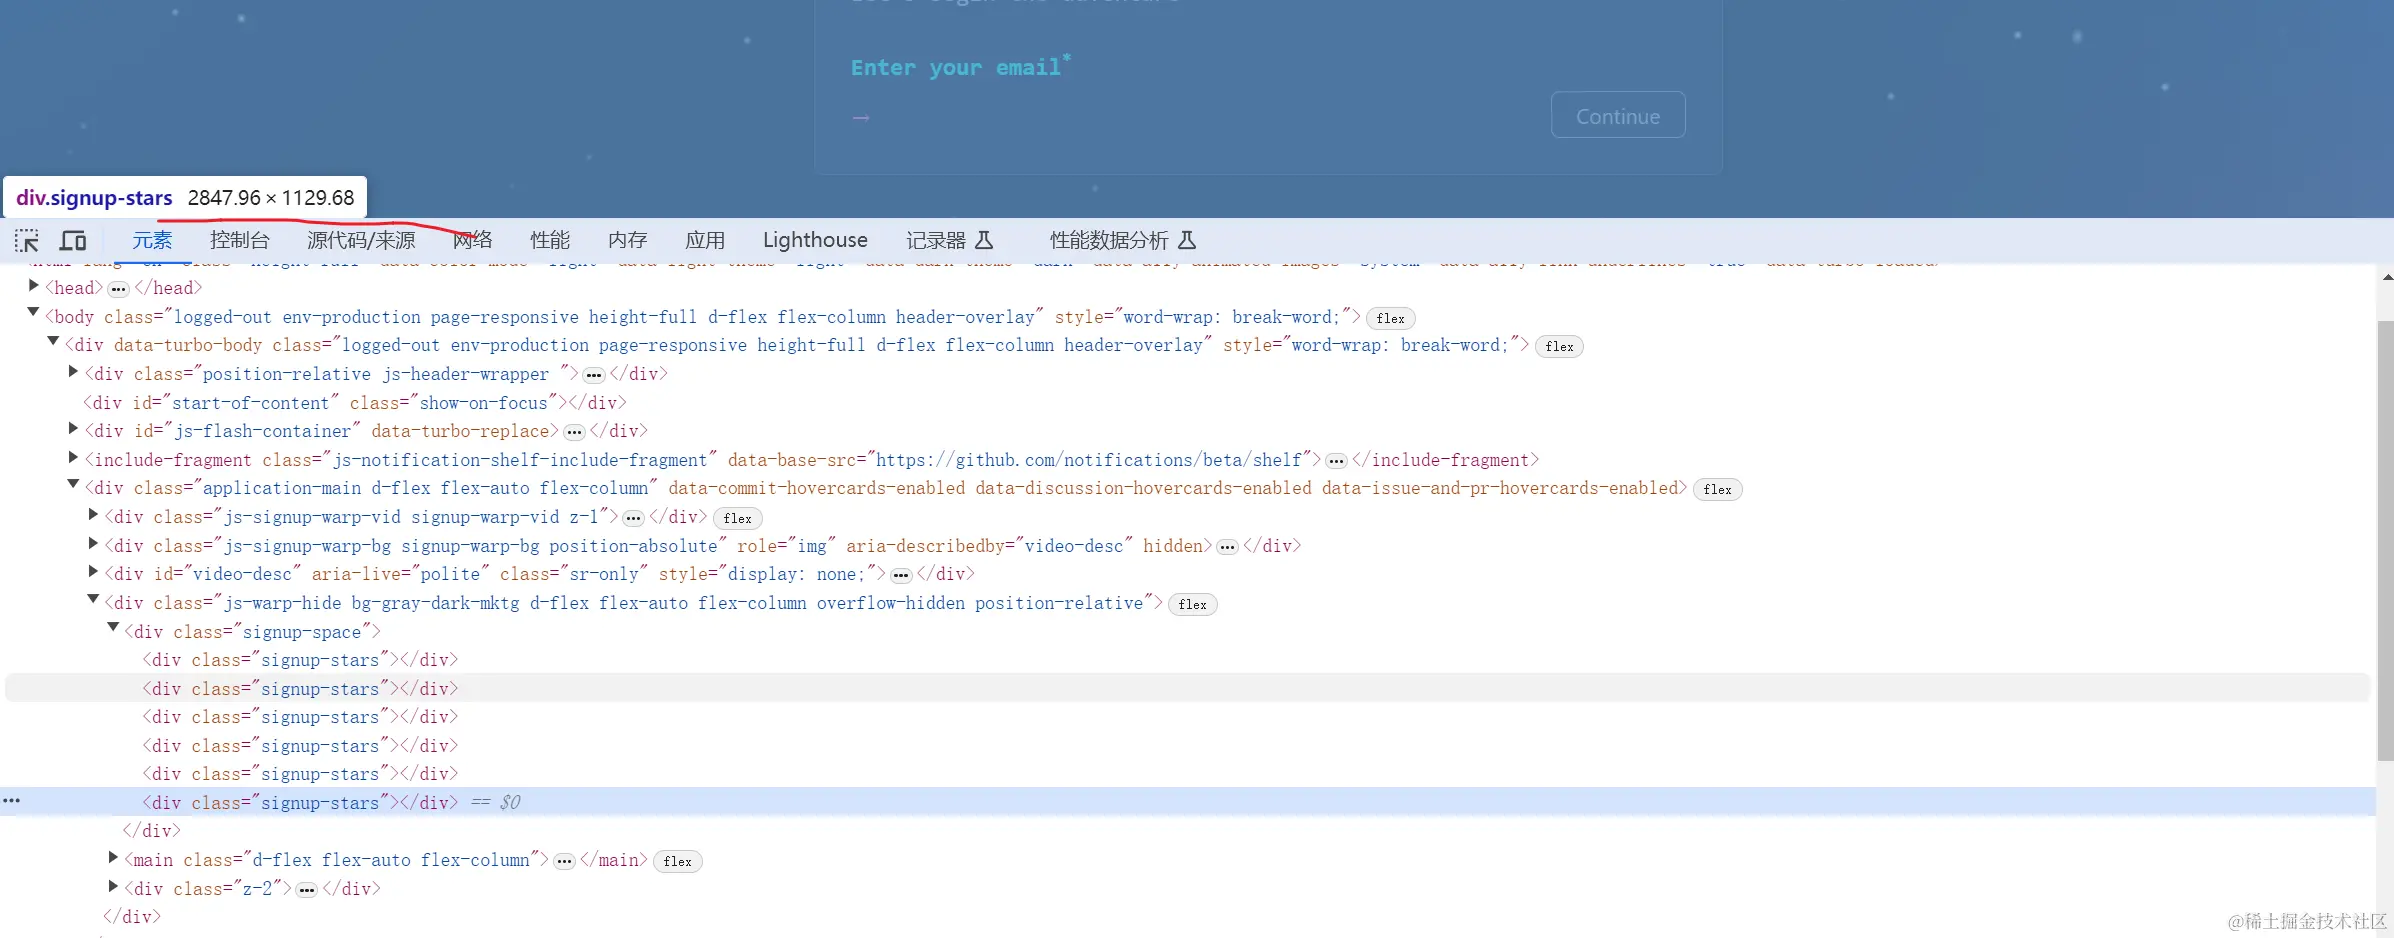Switch to the 控制台 tab

coord(240,240)
